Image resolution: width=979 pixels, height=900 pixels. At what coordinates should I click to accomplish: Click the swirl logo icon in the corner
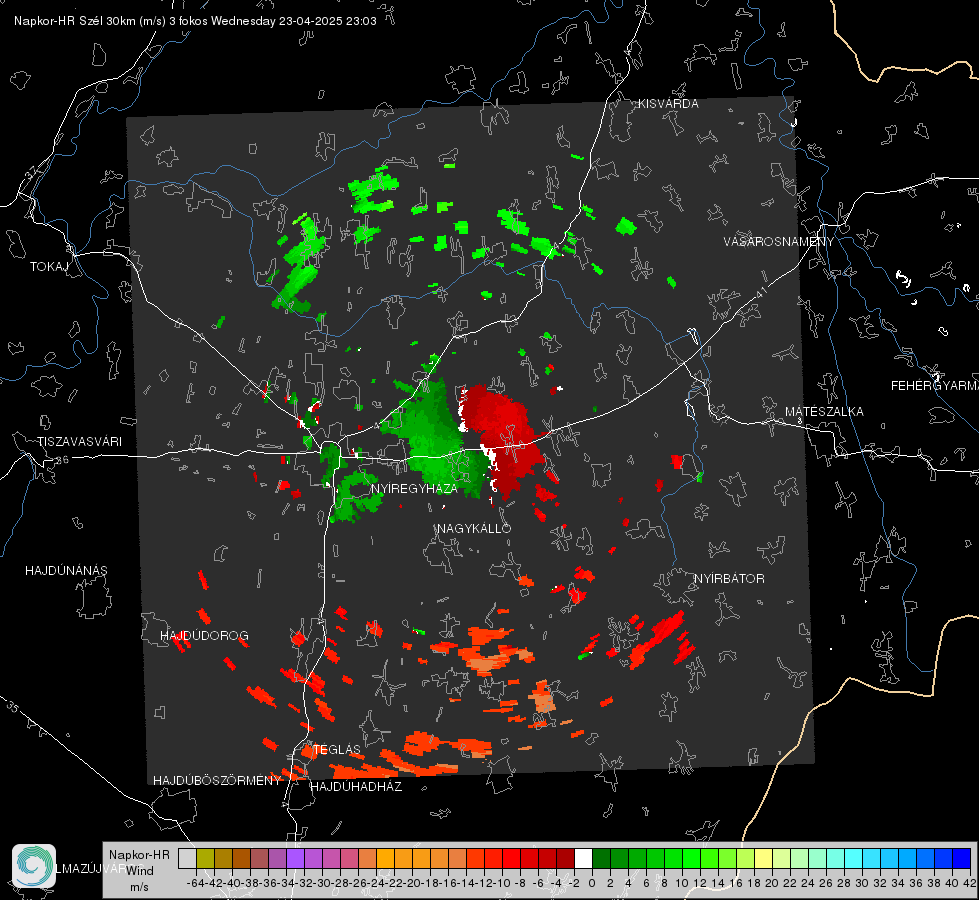click(x=34, y=866)
